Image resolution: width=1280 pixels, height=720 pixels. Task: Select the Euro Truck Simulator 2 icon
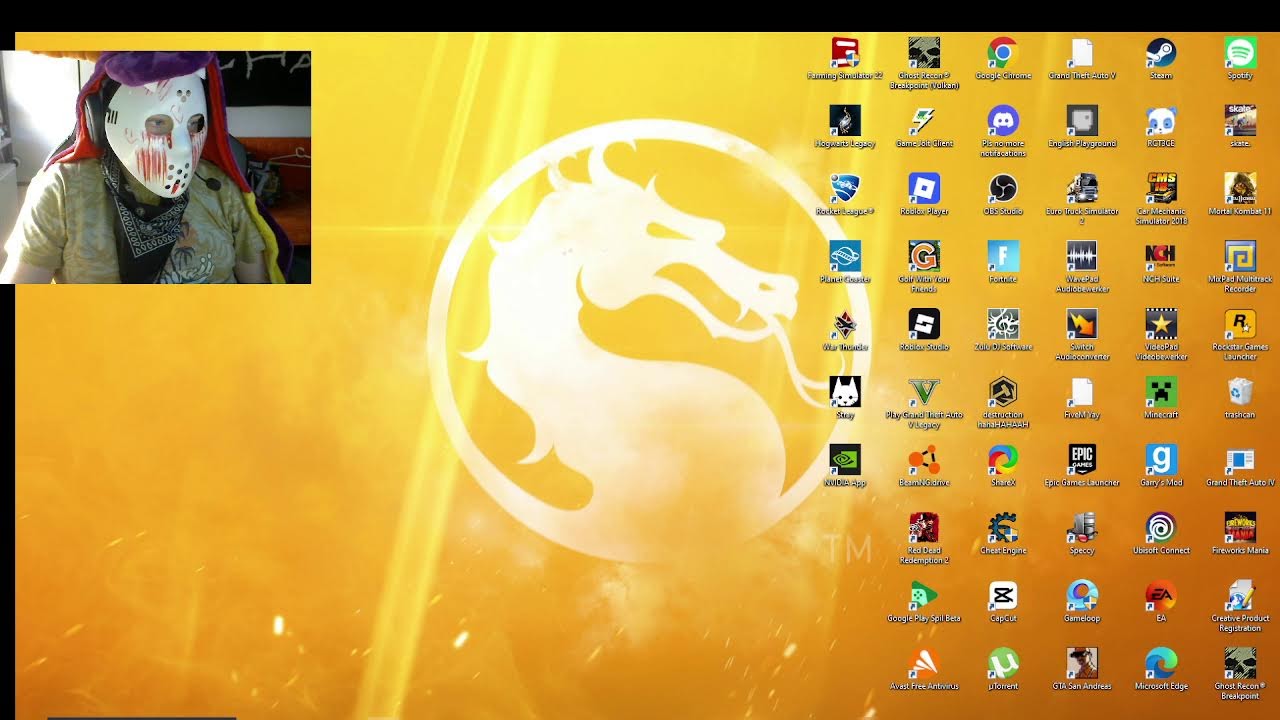[x=1082, y=188]
